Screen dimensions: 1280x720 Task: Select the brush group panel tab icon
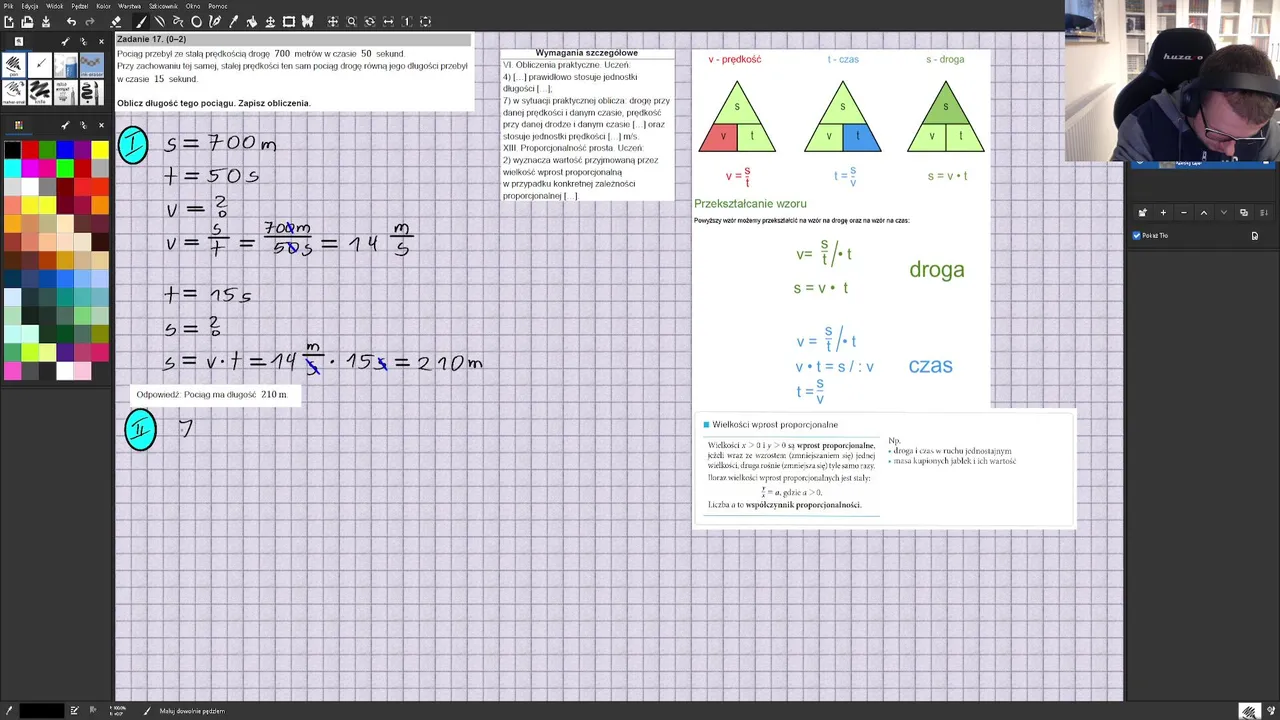[x=19, y=42]
